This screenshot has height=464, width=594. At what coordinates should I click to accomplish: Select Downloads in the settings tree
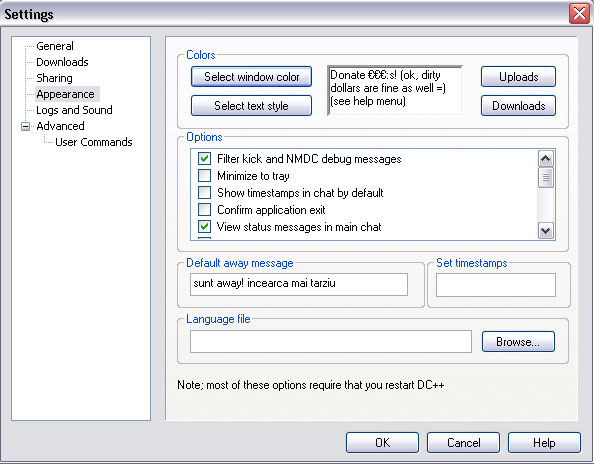point(62,62)
